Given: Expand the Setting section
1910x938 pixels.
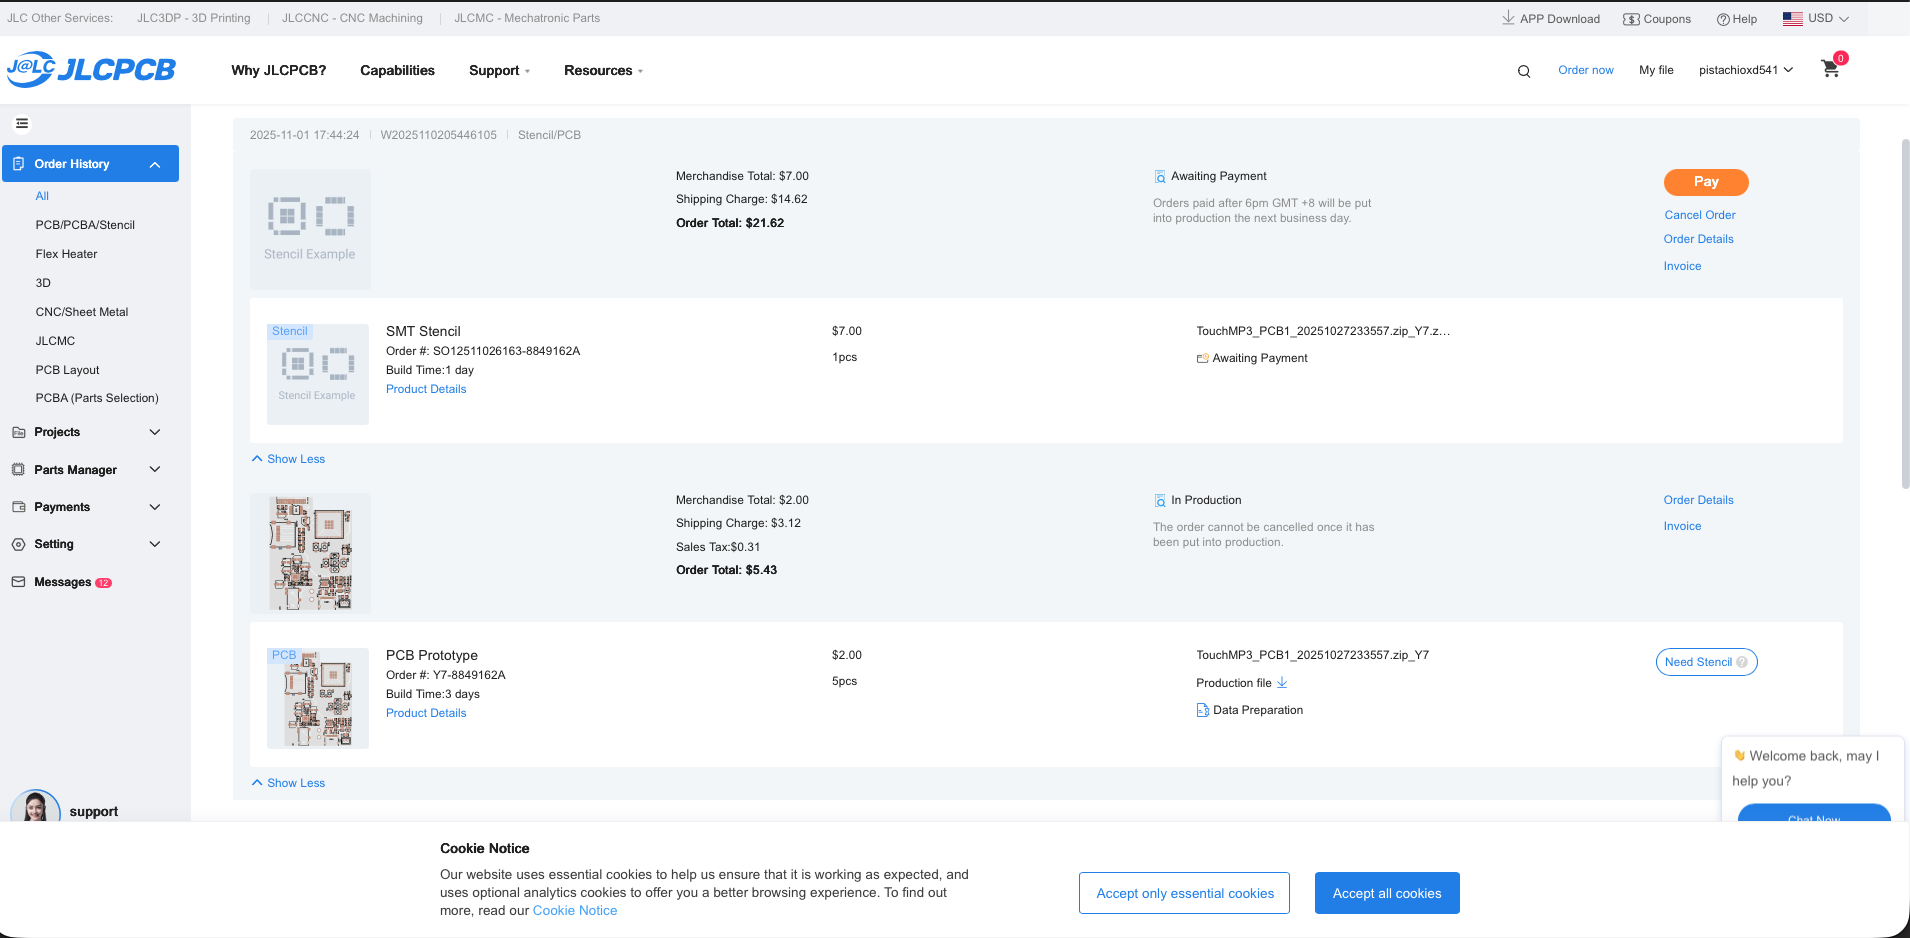Looking at the screenshot, I should 155,544.
